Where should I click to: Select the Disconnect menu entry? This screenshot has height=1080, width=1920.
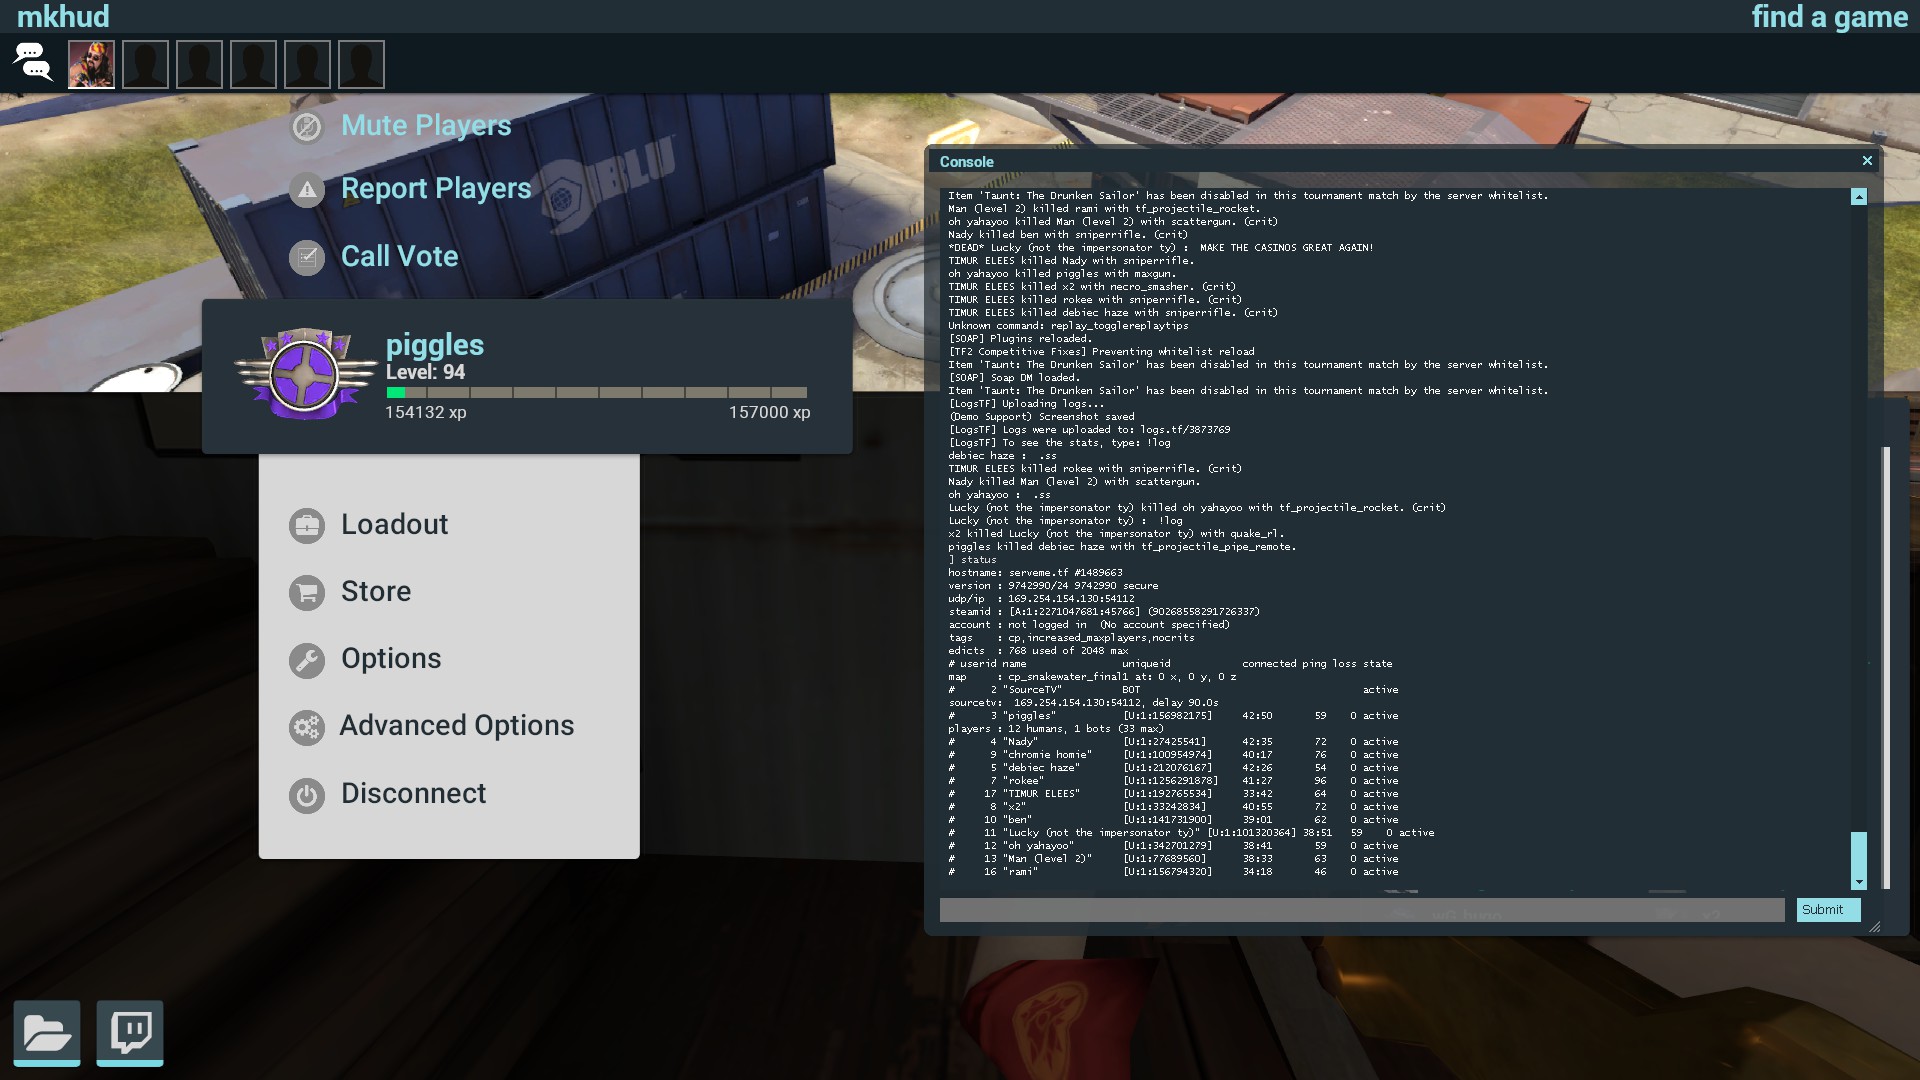(413, 793)
